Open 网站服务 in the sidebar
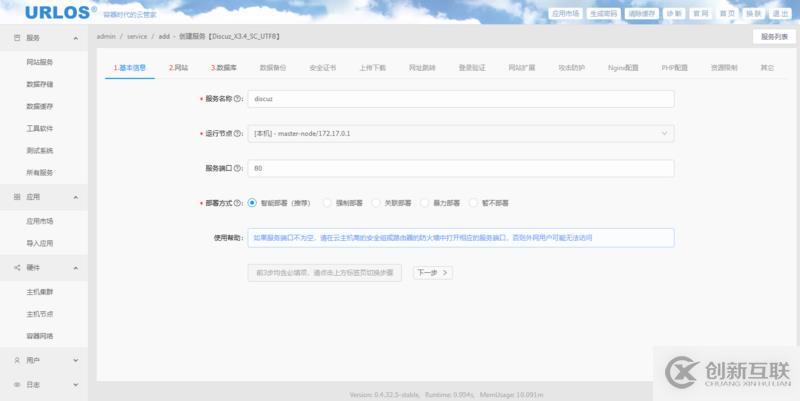This screenshot has width=800, height=401. click(40, 62)
